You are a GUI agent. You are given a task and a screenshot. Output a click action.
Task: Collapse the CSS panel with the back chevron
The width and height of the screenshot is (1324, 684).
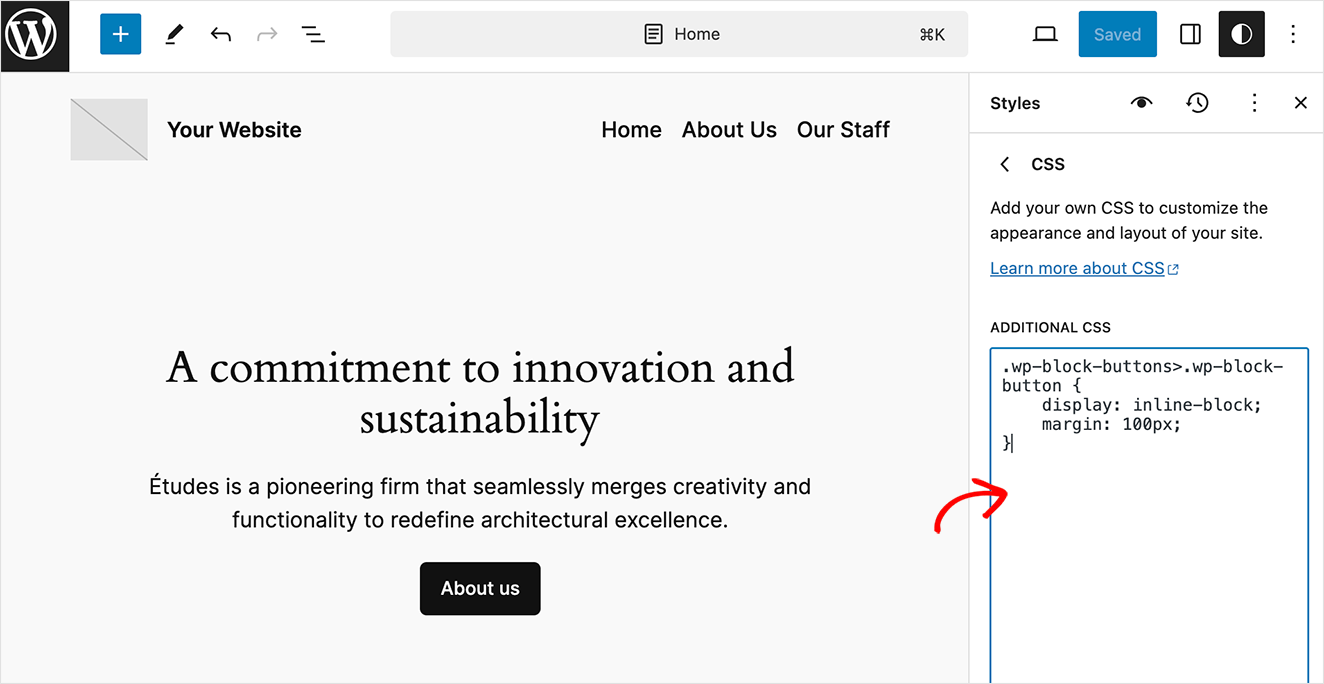click(x=1004, y=163)
